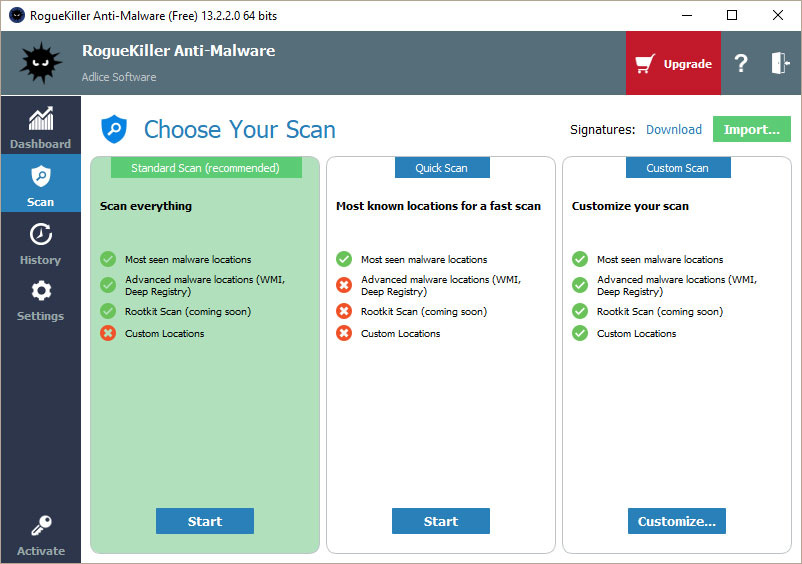Viewport: 802px width, 564px height.
Task: Click red cross for Quick Scan Advanced locations
Action: coord(344,285)
